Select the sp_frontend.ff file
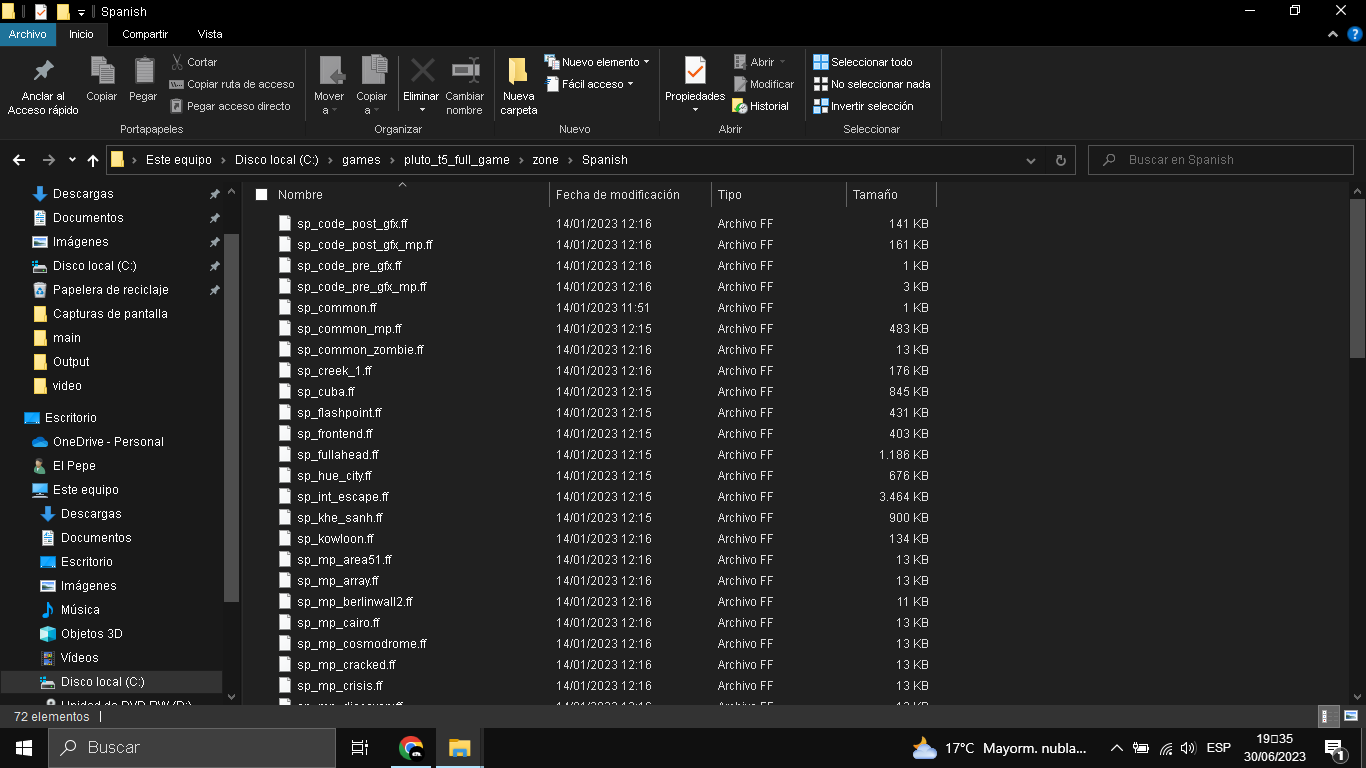Viewport: 1366px width, 768px height. pos(334,434)
